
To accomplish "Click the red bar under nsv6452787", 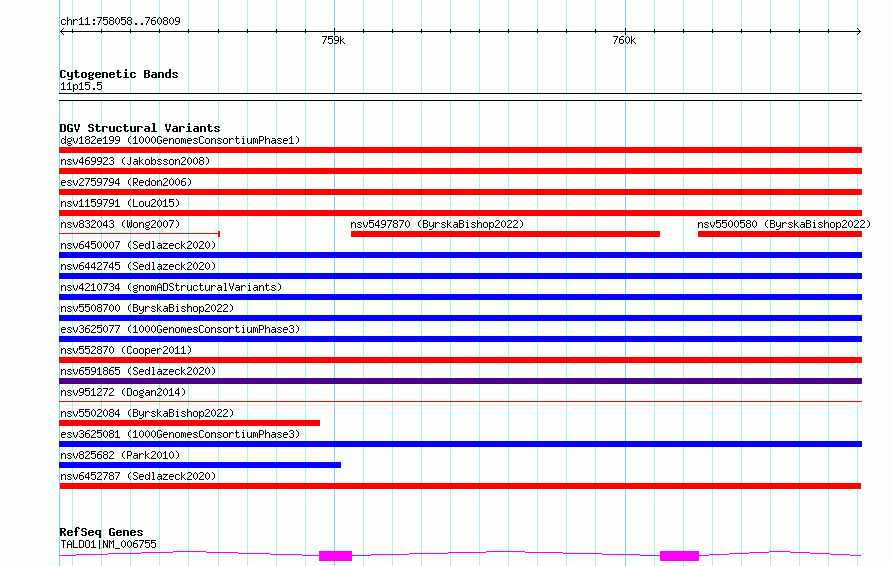I will [460, 486].
